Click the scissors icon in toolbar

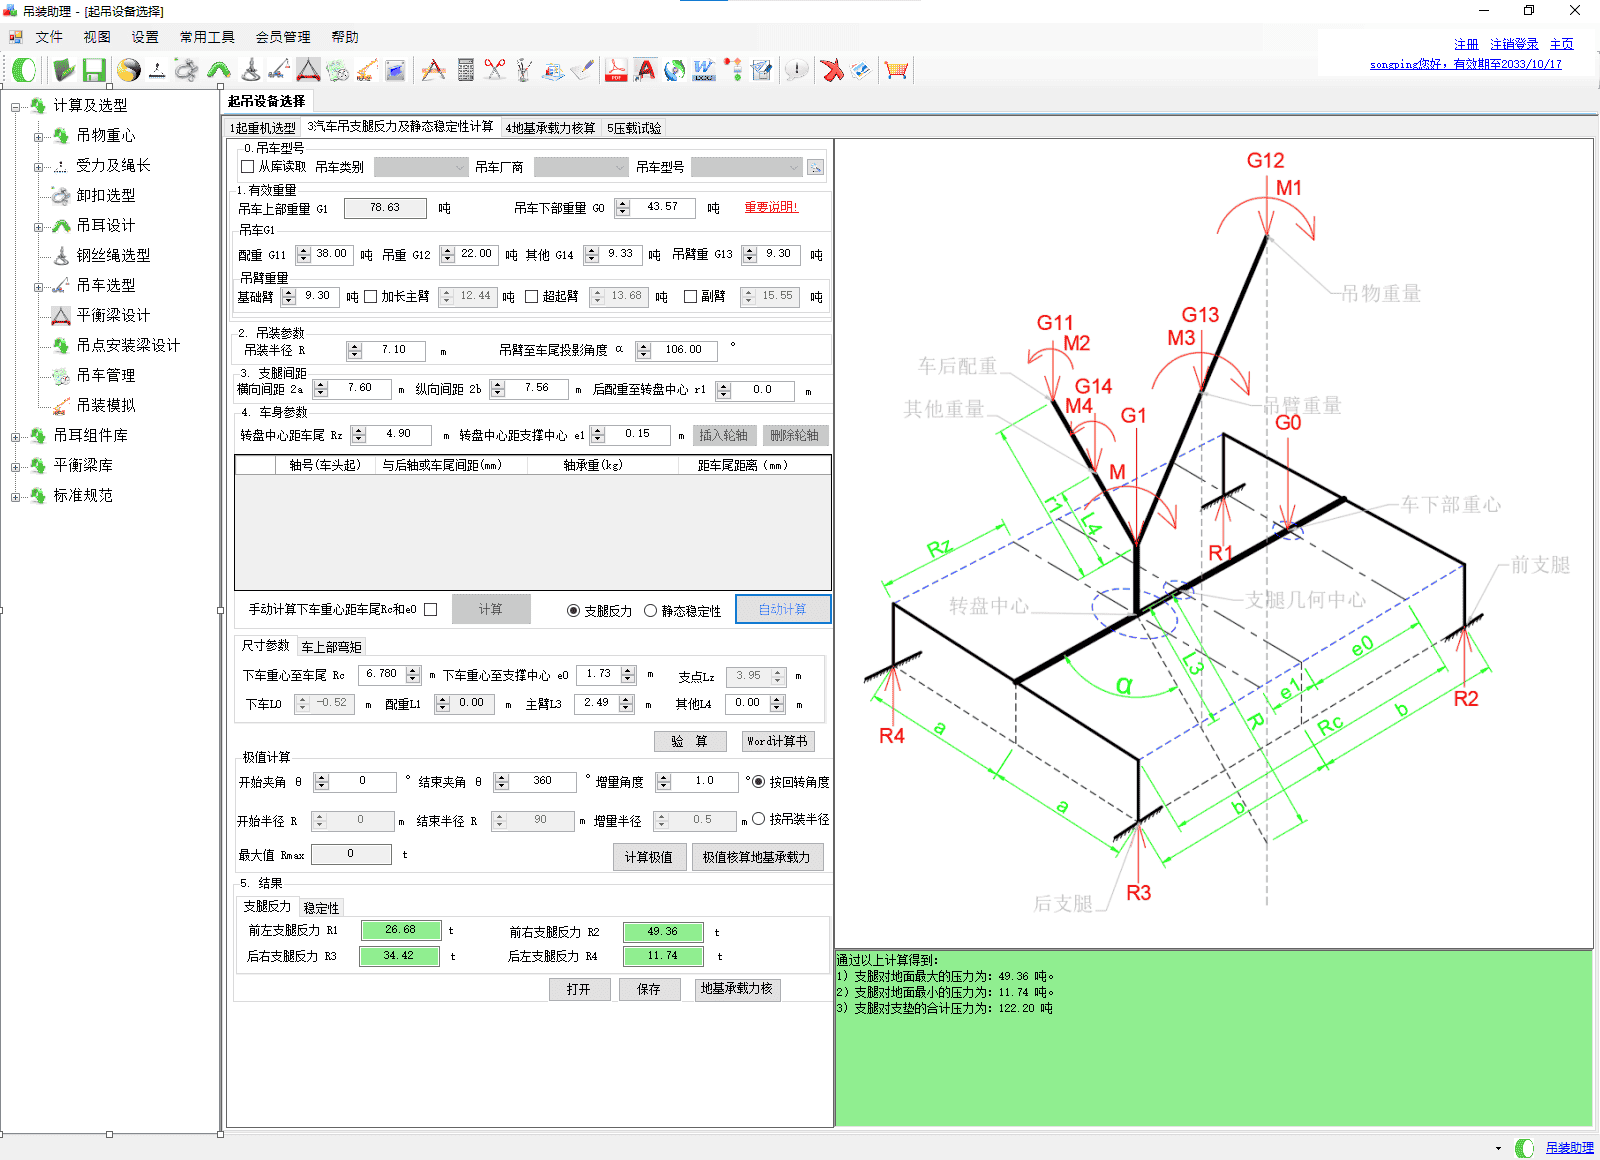[495, 70]
